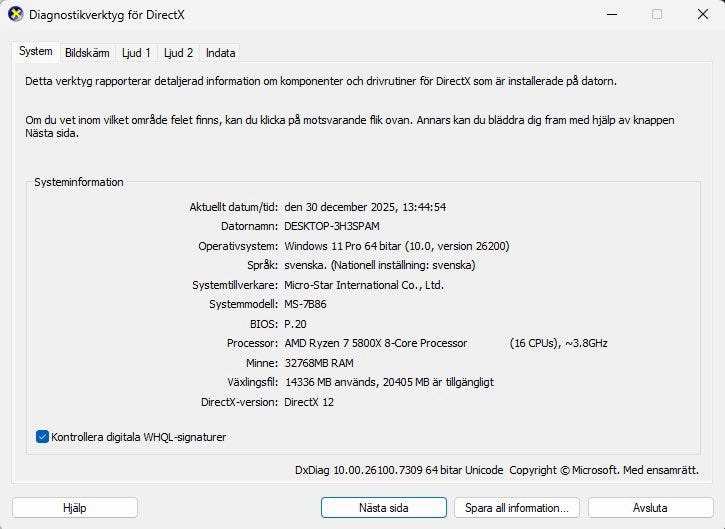Click the DirectX logo icon in title bar
This screenshot has width=725, height=529.
point(15,14)
